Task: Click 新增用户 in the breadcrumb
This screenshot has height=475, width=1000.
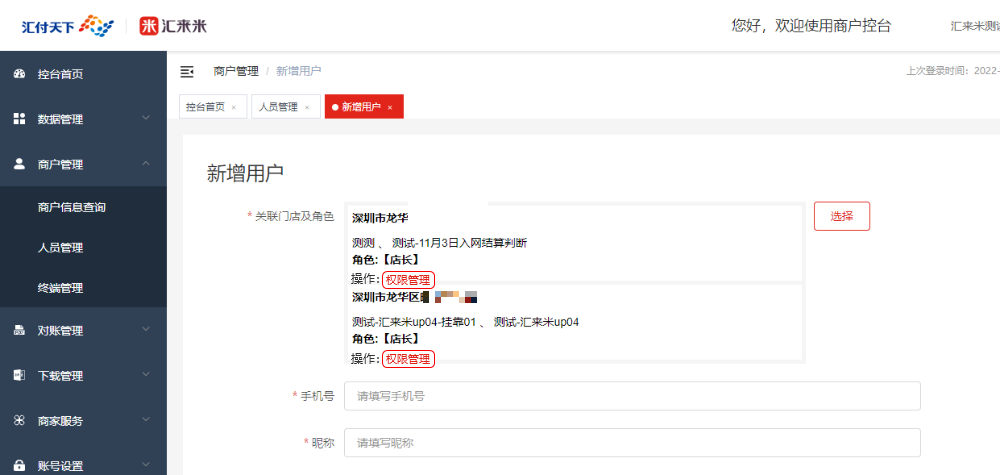Action: 298,71
